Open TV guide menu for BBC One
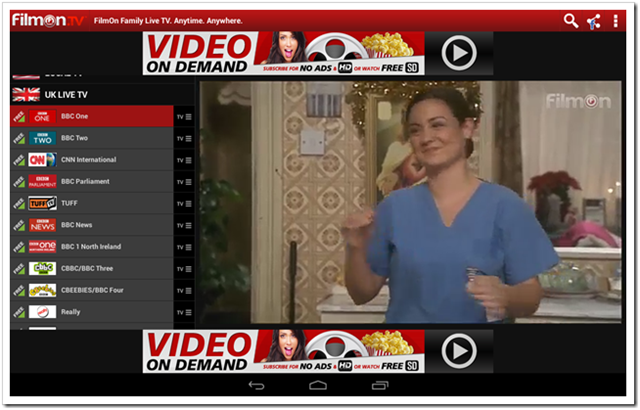Screen dimensions: 640x410 pyautogui.click(x=184, y=117)
